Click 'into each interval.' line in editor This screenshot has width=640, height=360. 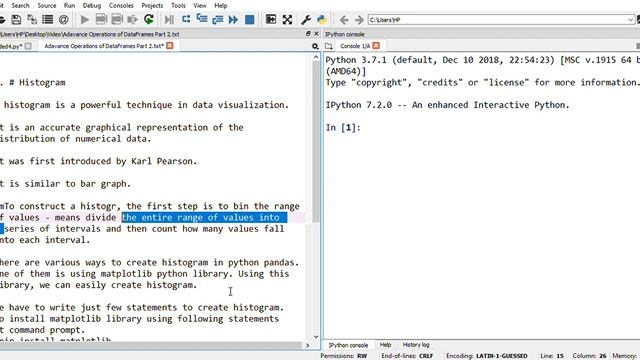(x=45, y=240)
